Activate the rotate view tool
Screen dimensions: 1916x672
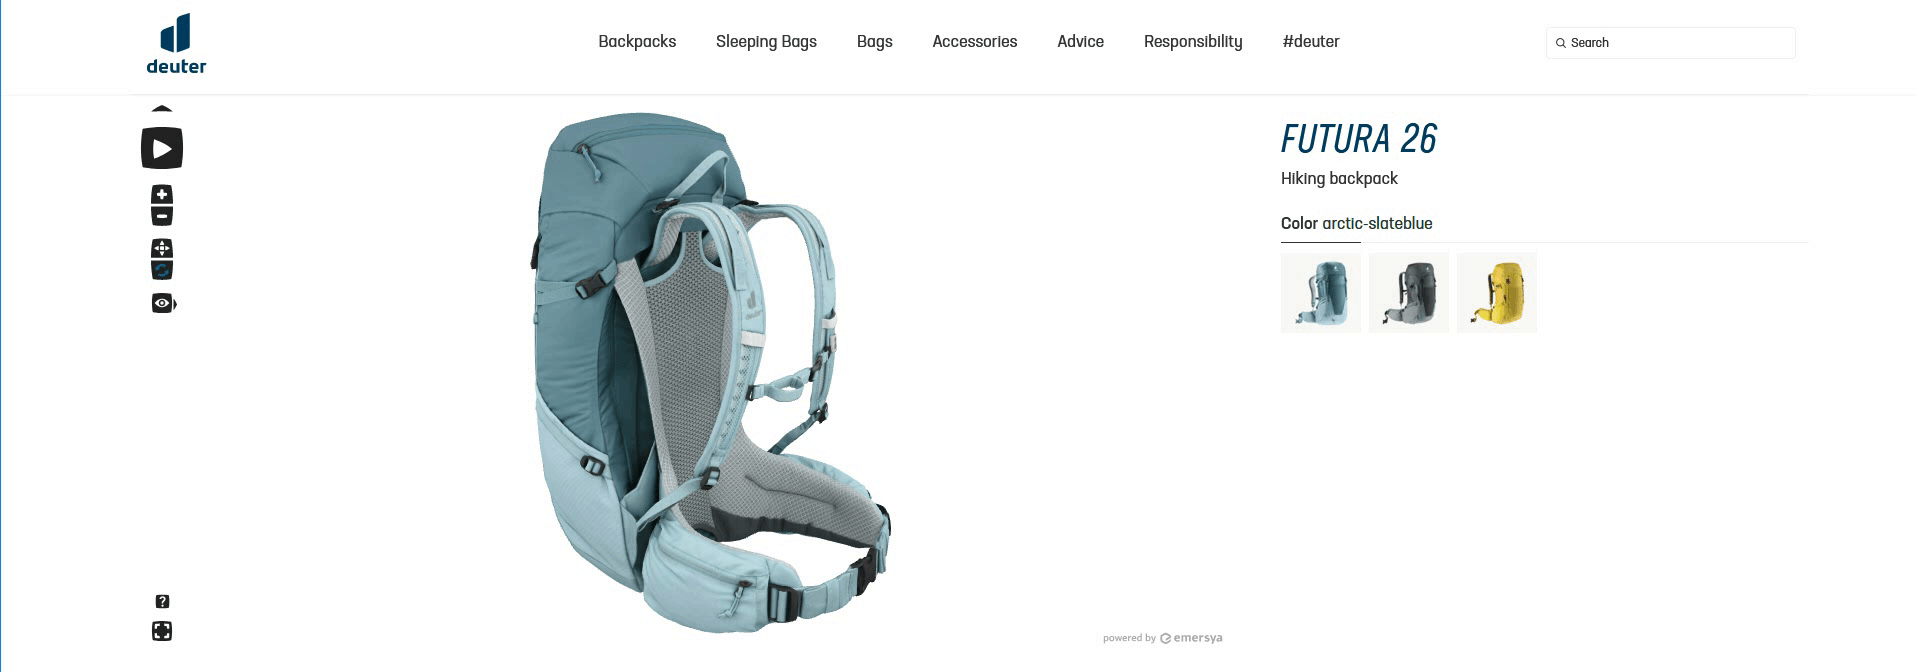pos(162,270)
